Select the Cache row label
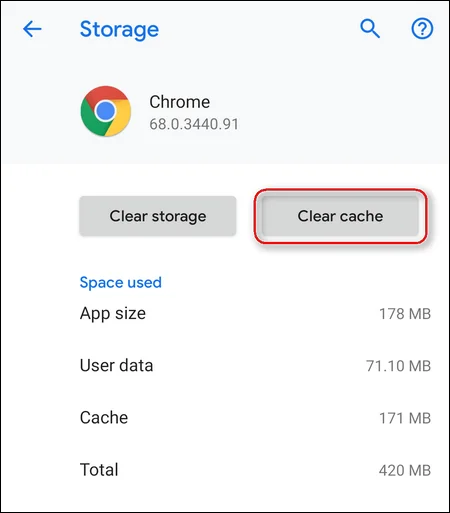The image size is (450, 513). coord(104,418)
